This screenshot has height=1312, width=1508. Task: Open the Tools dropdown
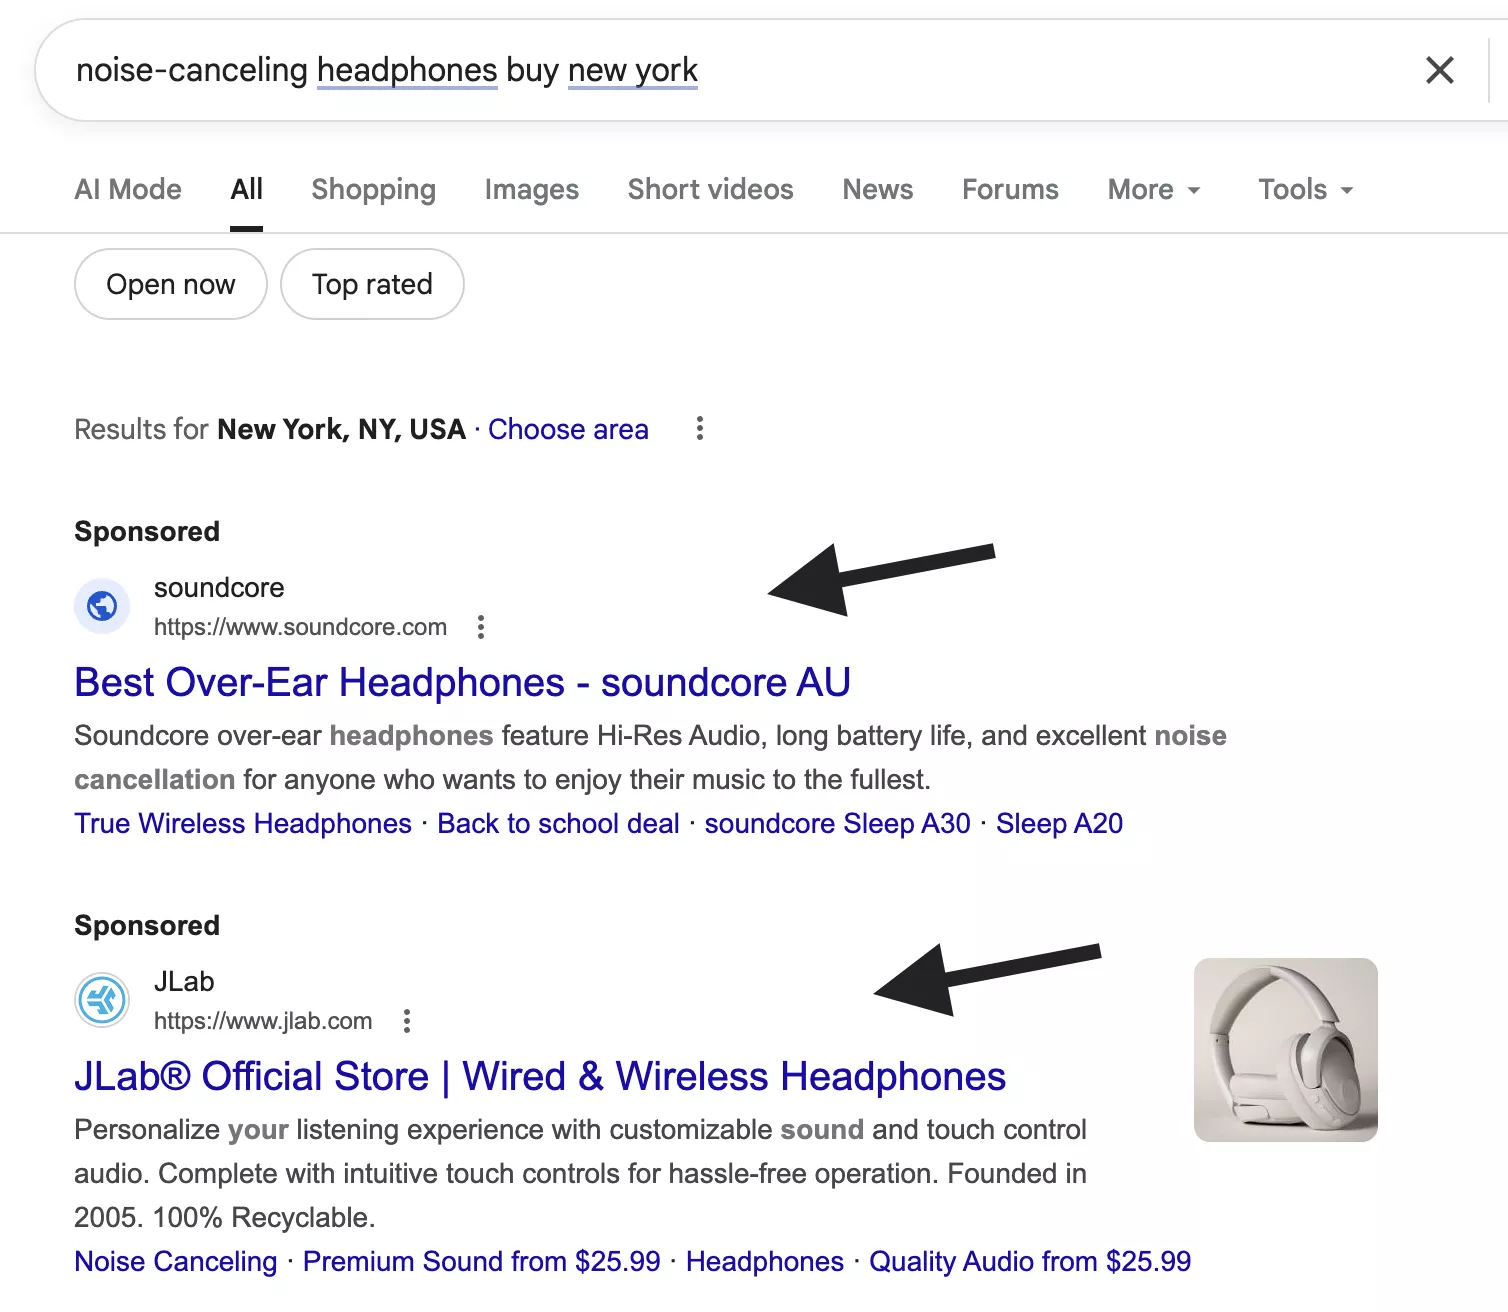tap(1303, 189)
